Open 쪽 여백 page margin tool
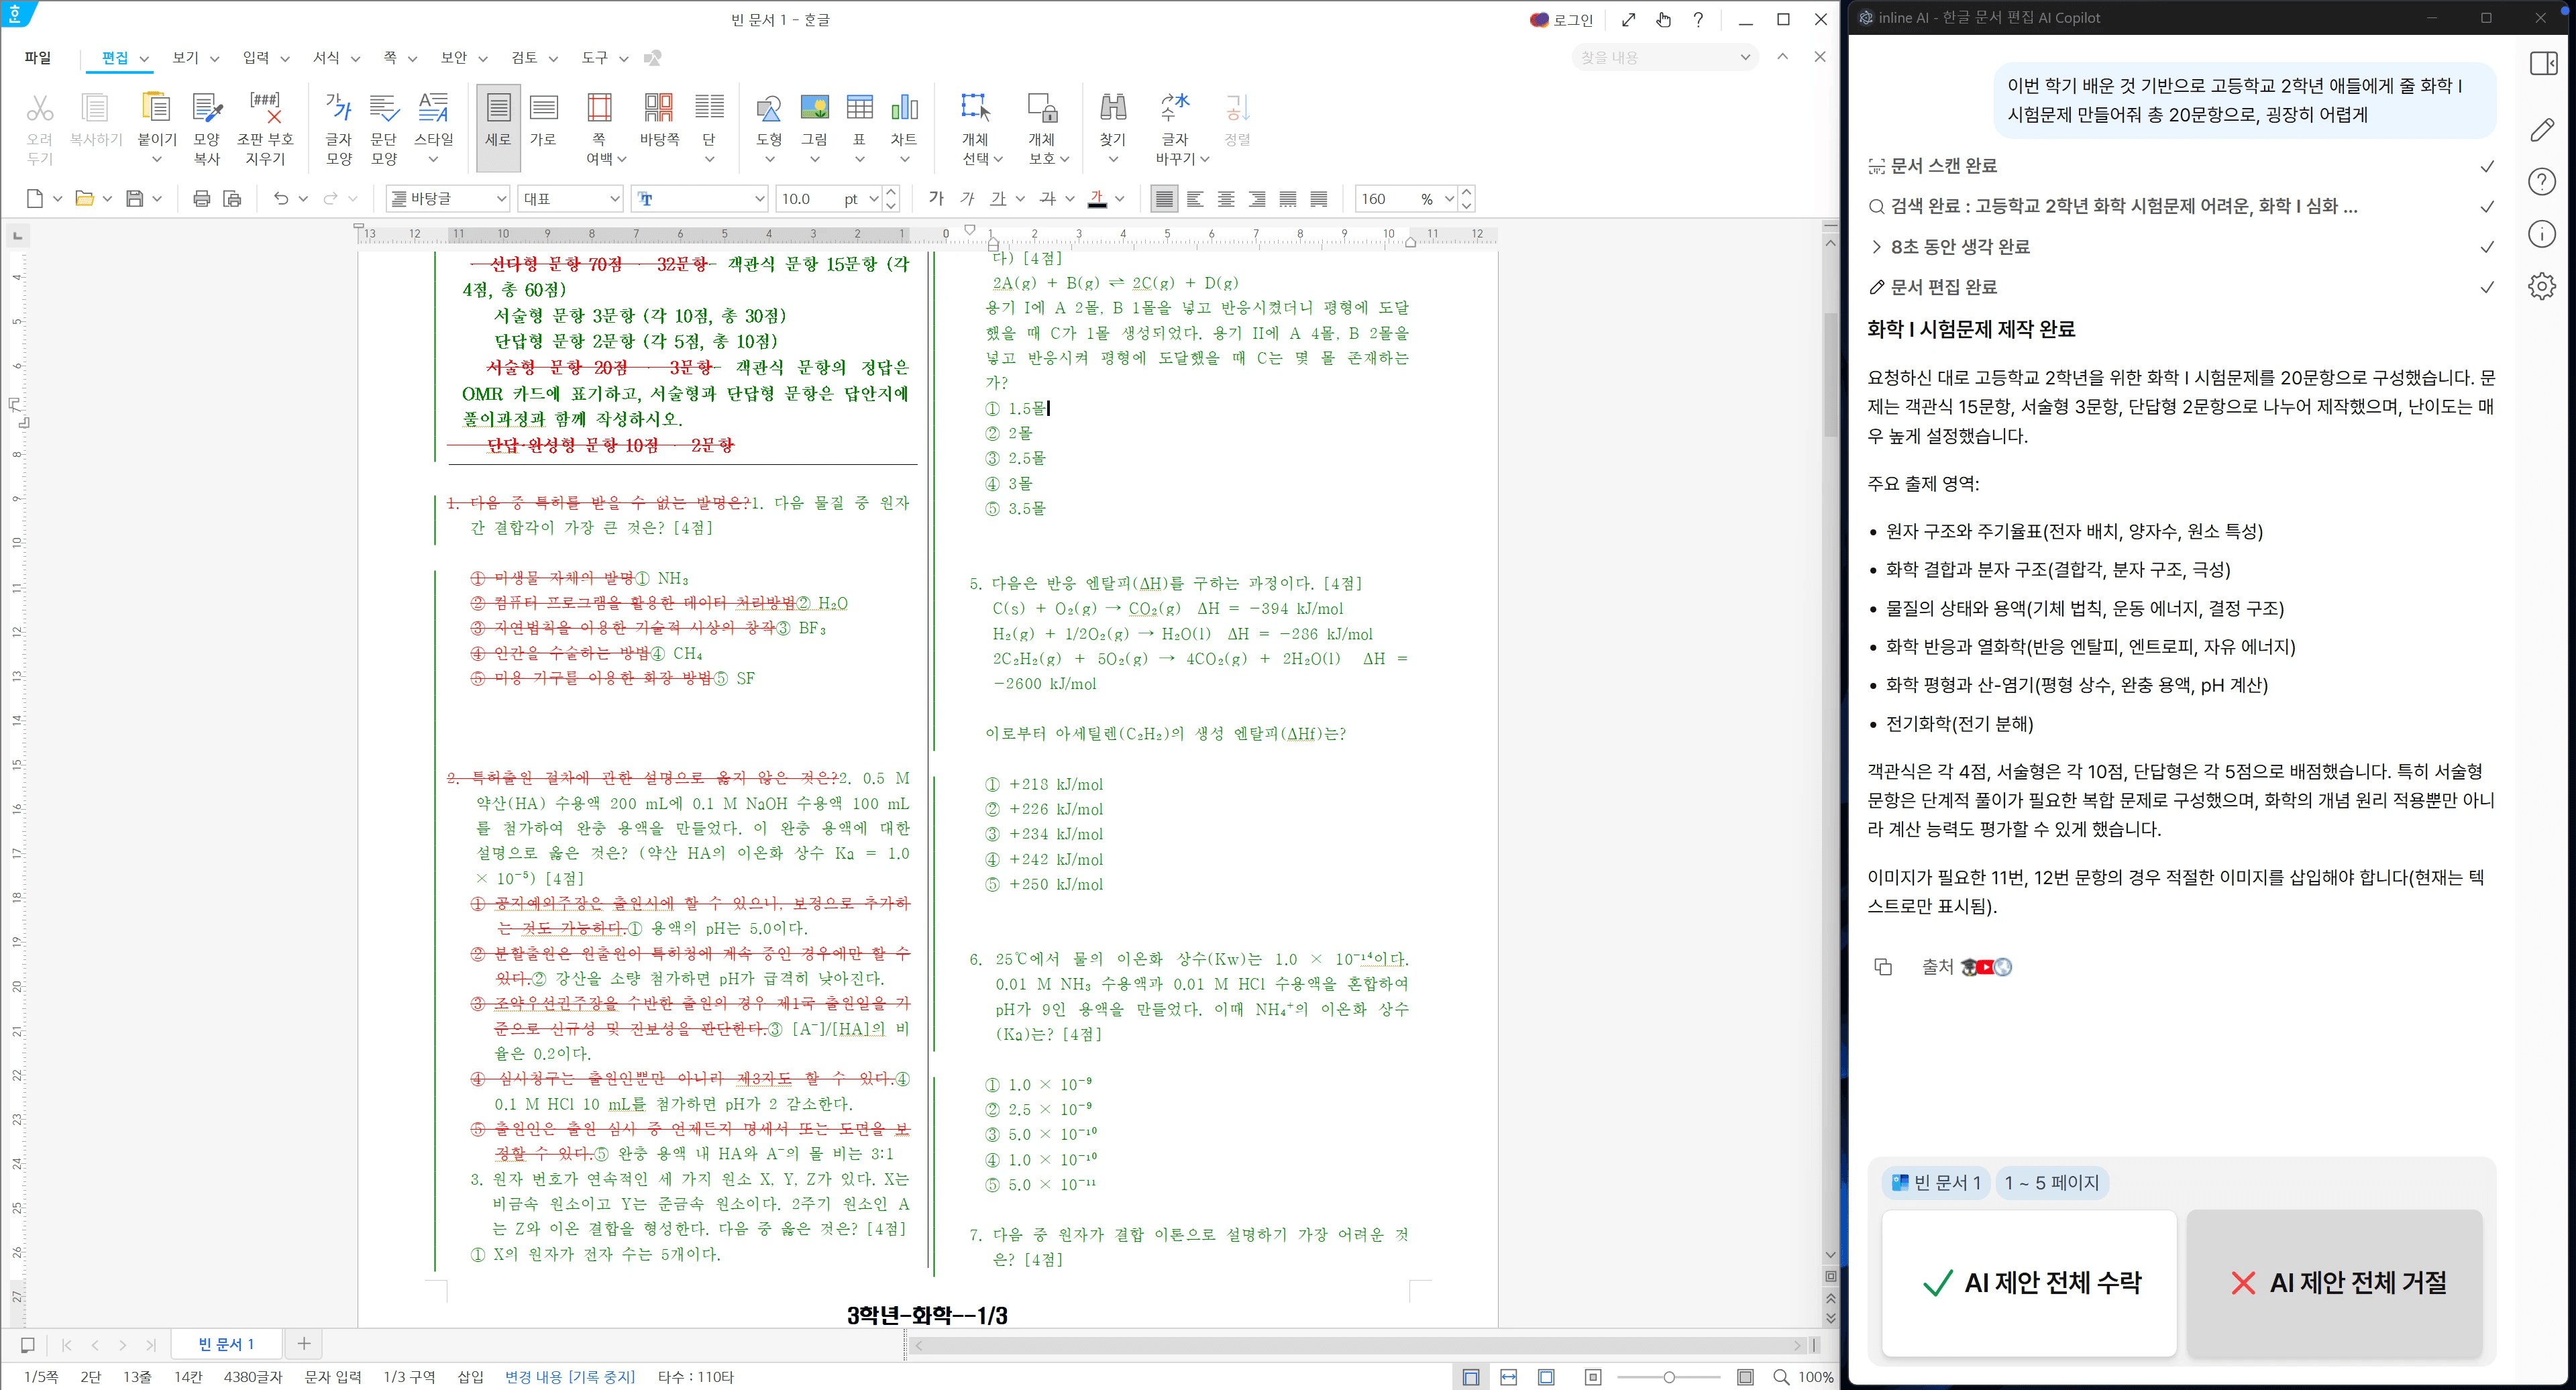The image size is (2576, 1390). tap(599, 127)
